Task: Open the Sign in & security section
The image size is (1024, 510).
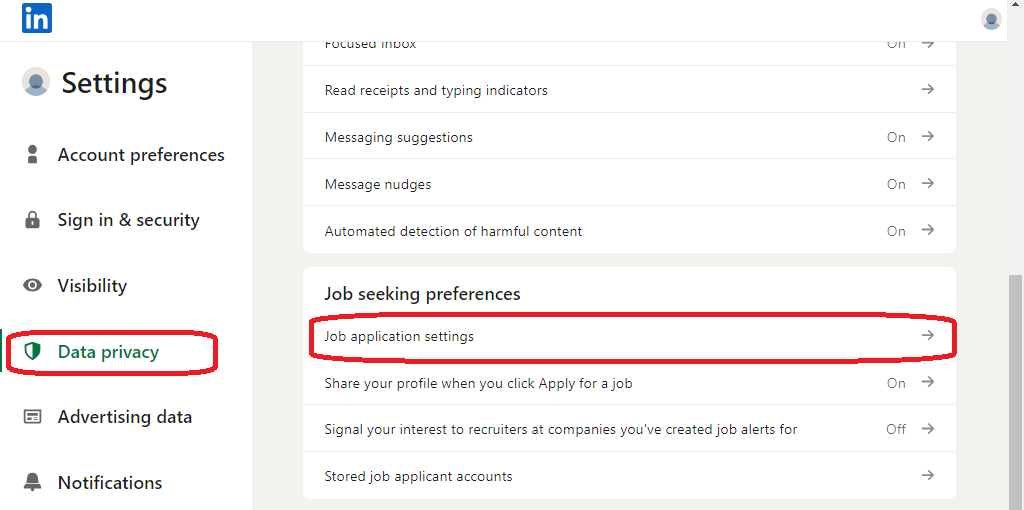Action: 129,220
